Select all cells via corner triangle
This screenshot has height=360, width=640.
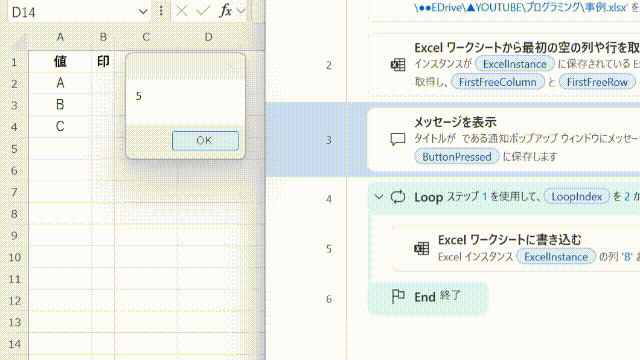[19, 41]
